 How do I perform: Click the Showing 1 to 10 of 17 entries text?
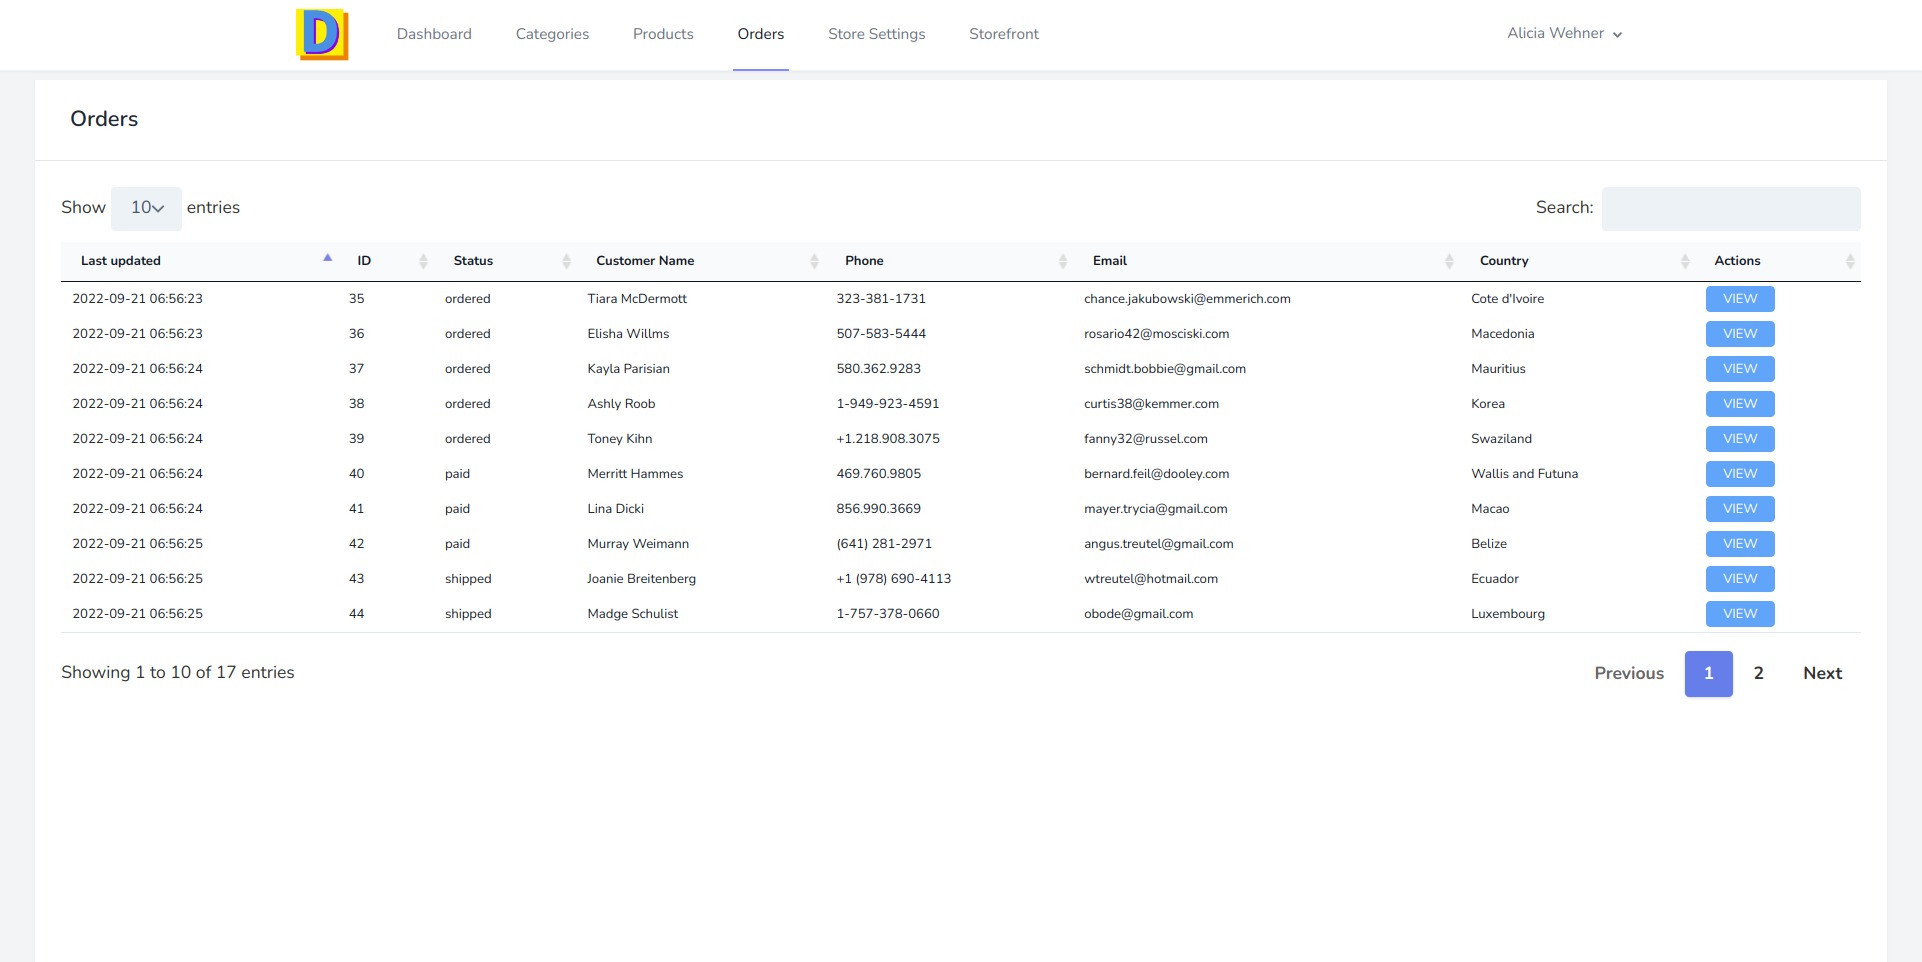point(178,673)
